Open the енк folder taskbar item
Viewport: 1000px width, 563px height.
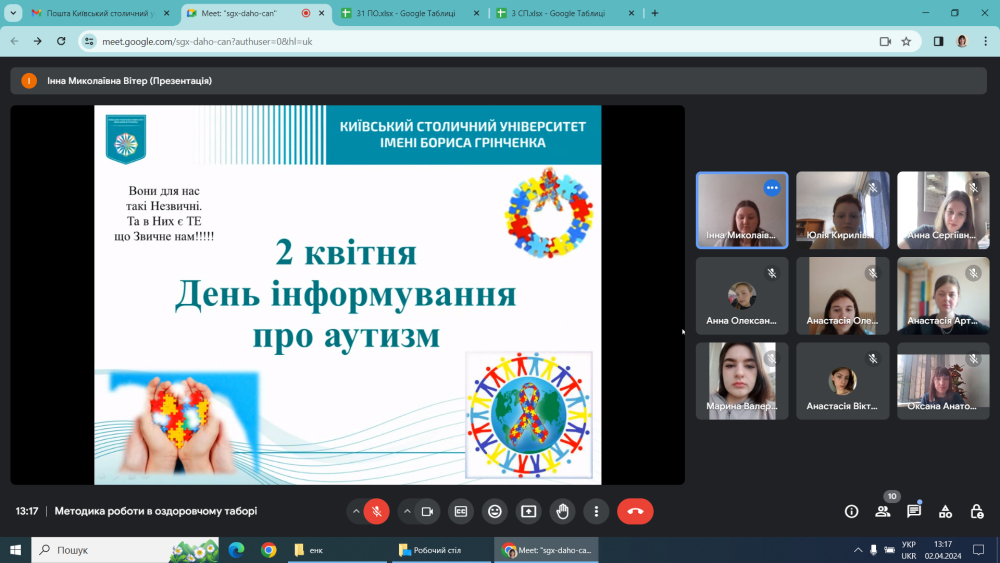coord(337,550)
